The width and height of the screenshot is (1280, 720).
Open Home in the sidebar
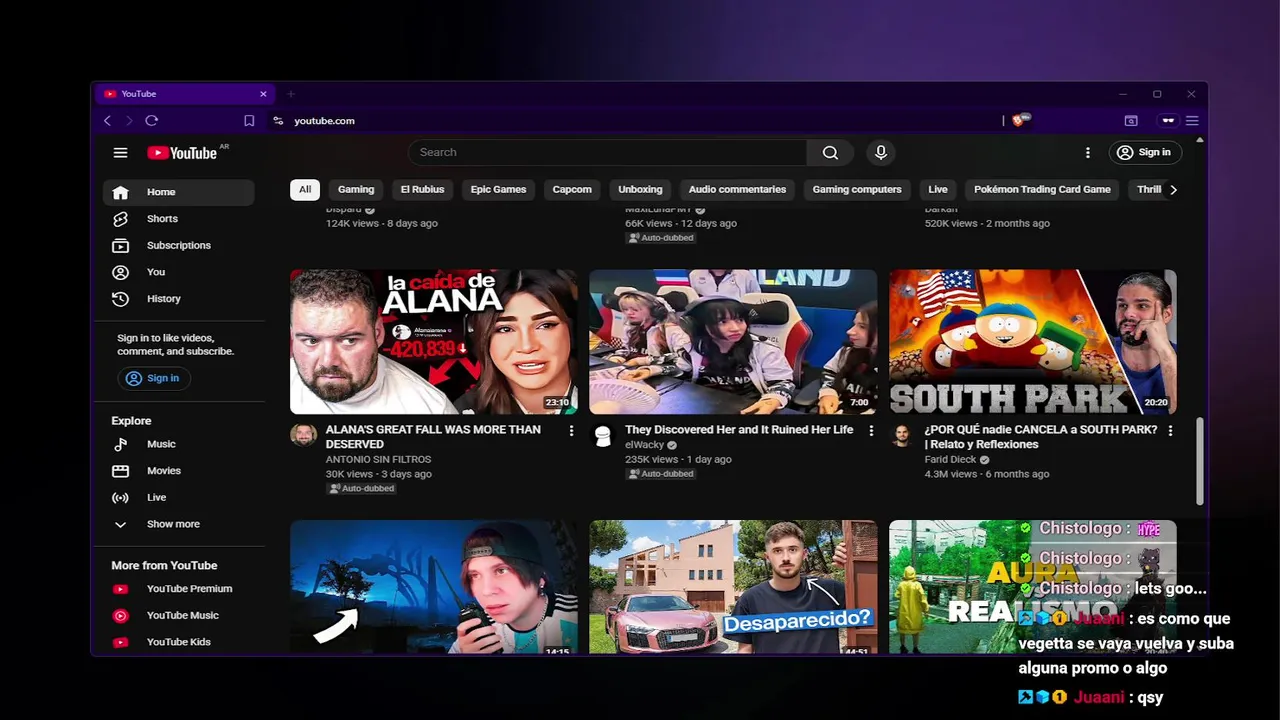point(179,192)
